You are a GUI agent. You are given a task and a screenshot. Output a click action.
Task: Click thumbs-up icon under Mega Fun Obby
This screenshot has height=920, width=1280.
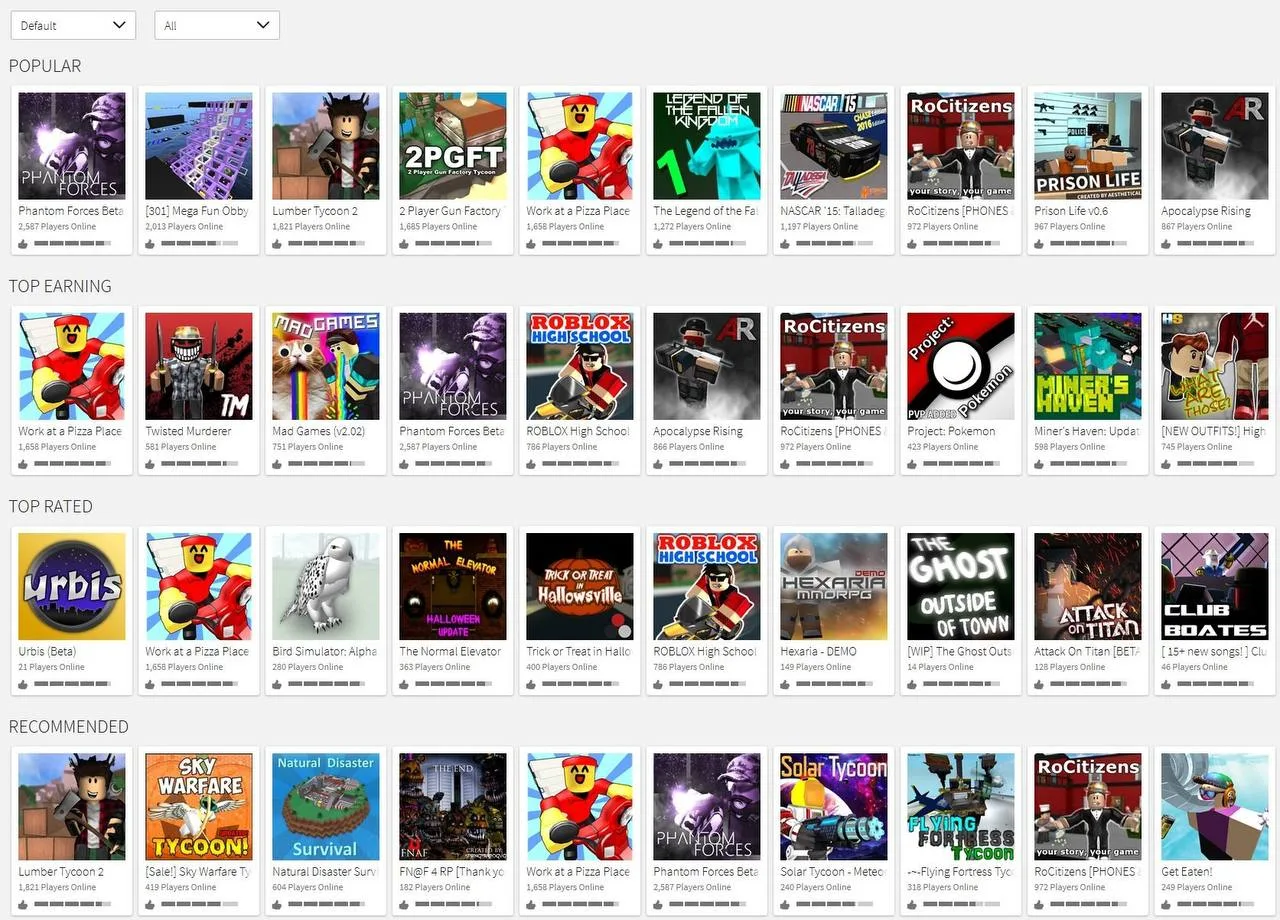(x=150, y=243)
